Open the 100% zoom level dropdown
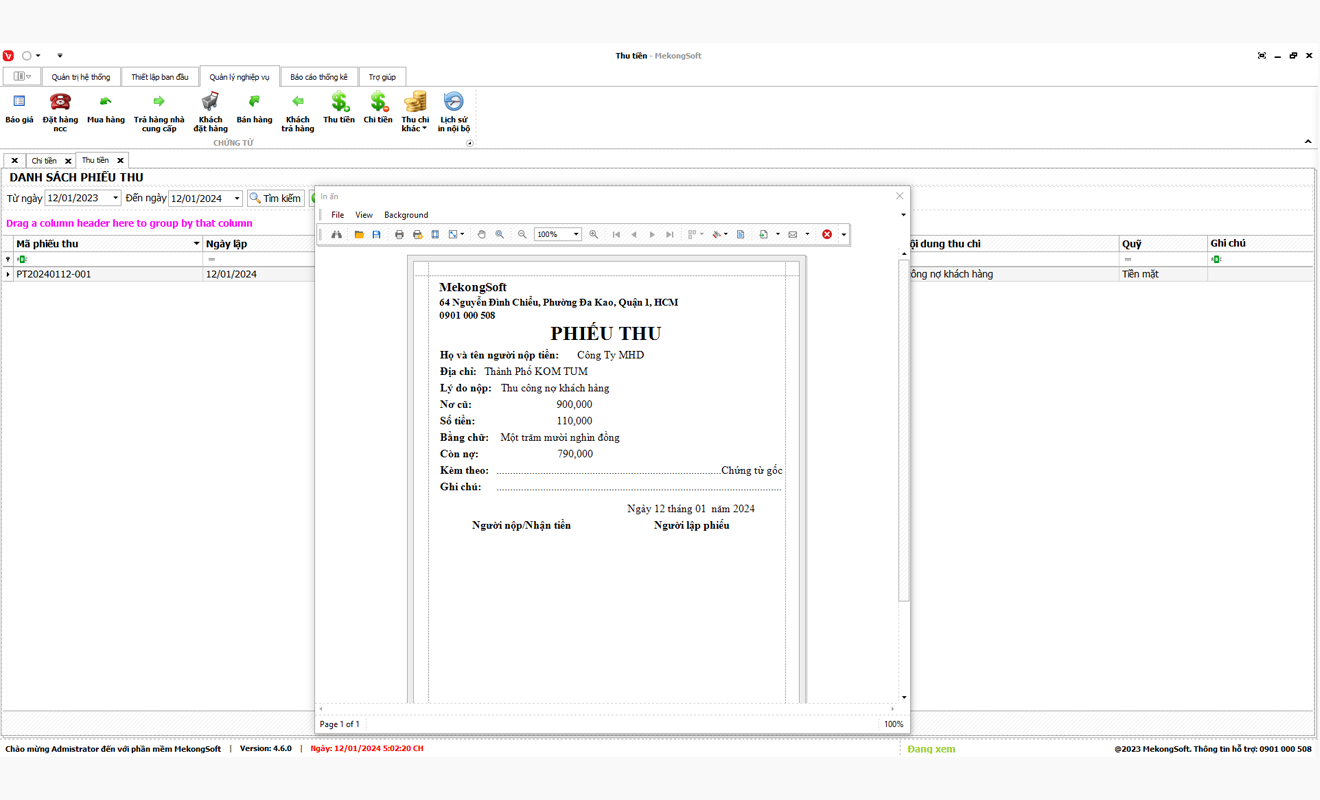Screen dimensions: 1320x800 (576, 235)
